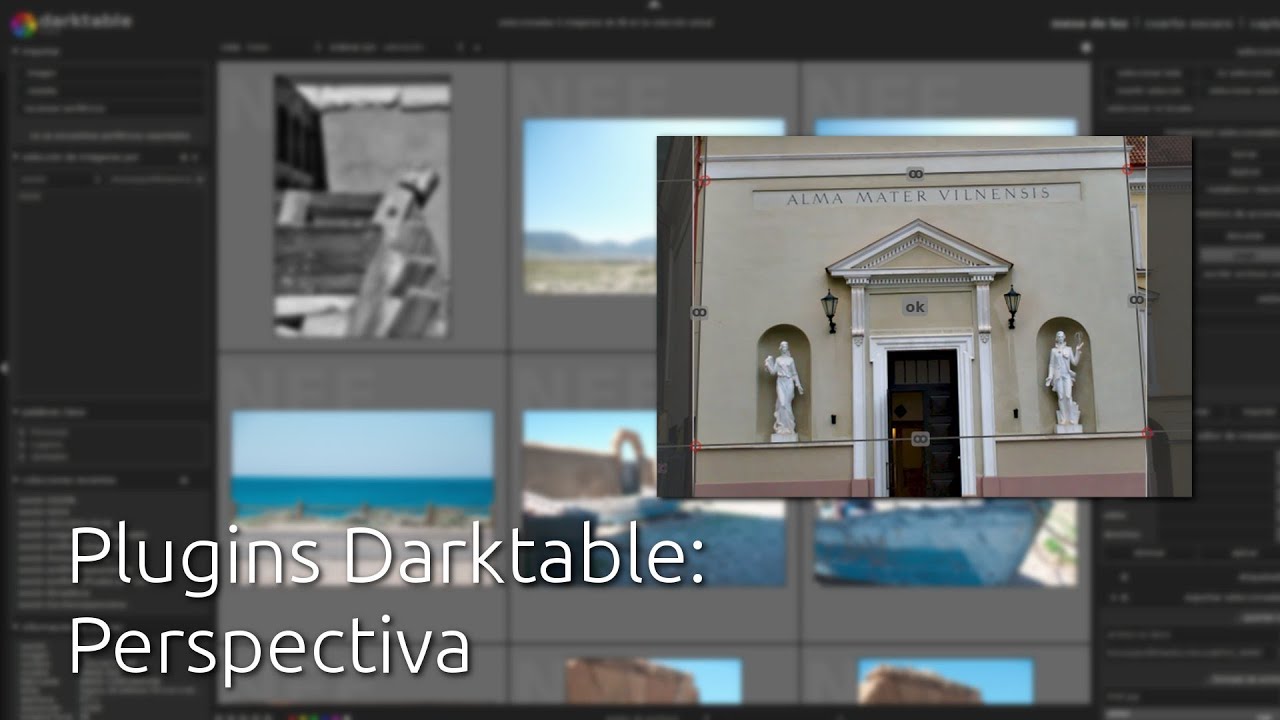Select the bottom-right red keystone corner handle

pyautogui.click(x=1148, y=433)
